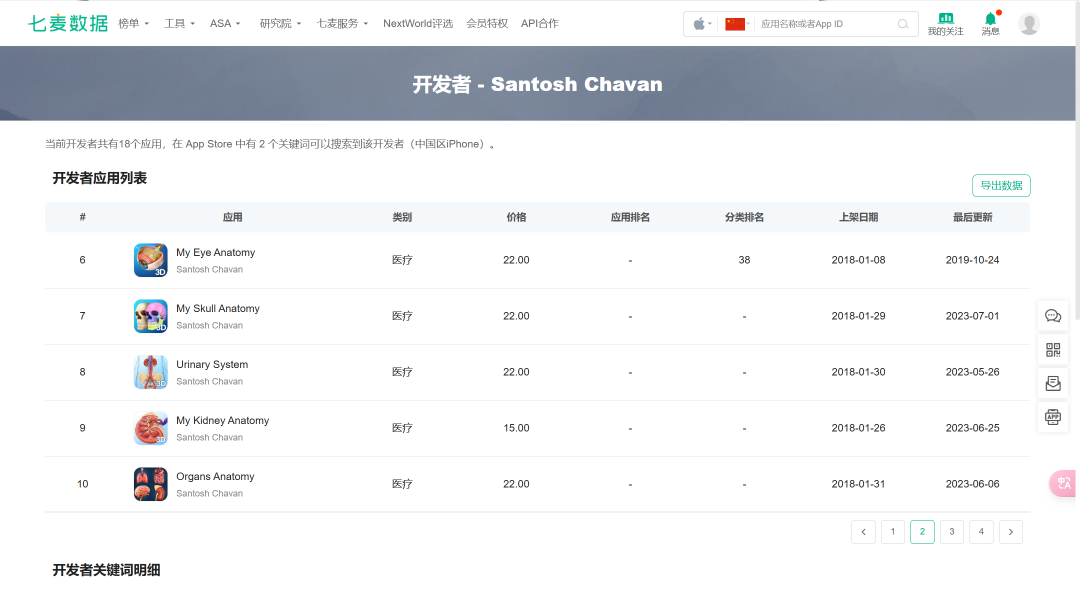Click last updated date 2019-10-24
1080x594 pixels.
[973, 260]
